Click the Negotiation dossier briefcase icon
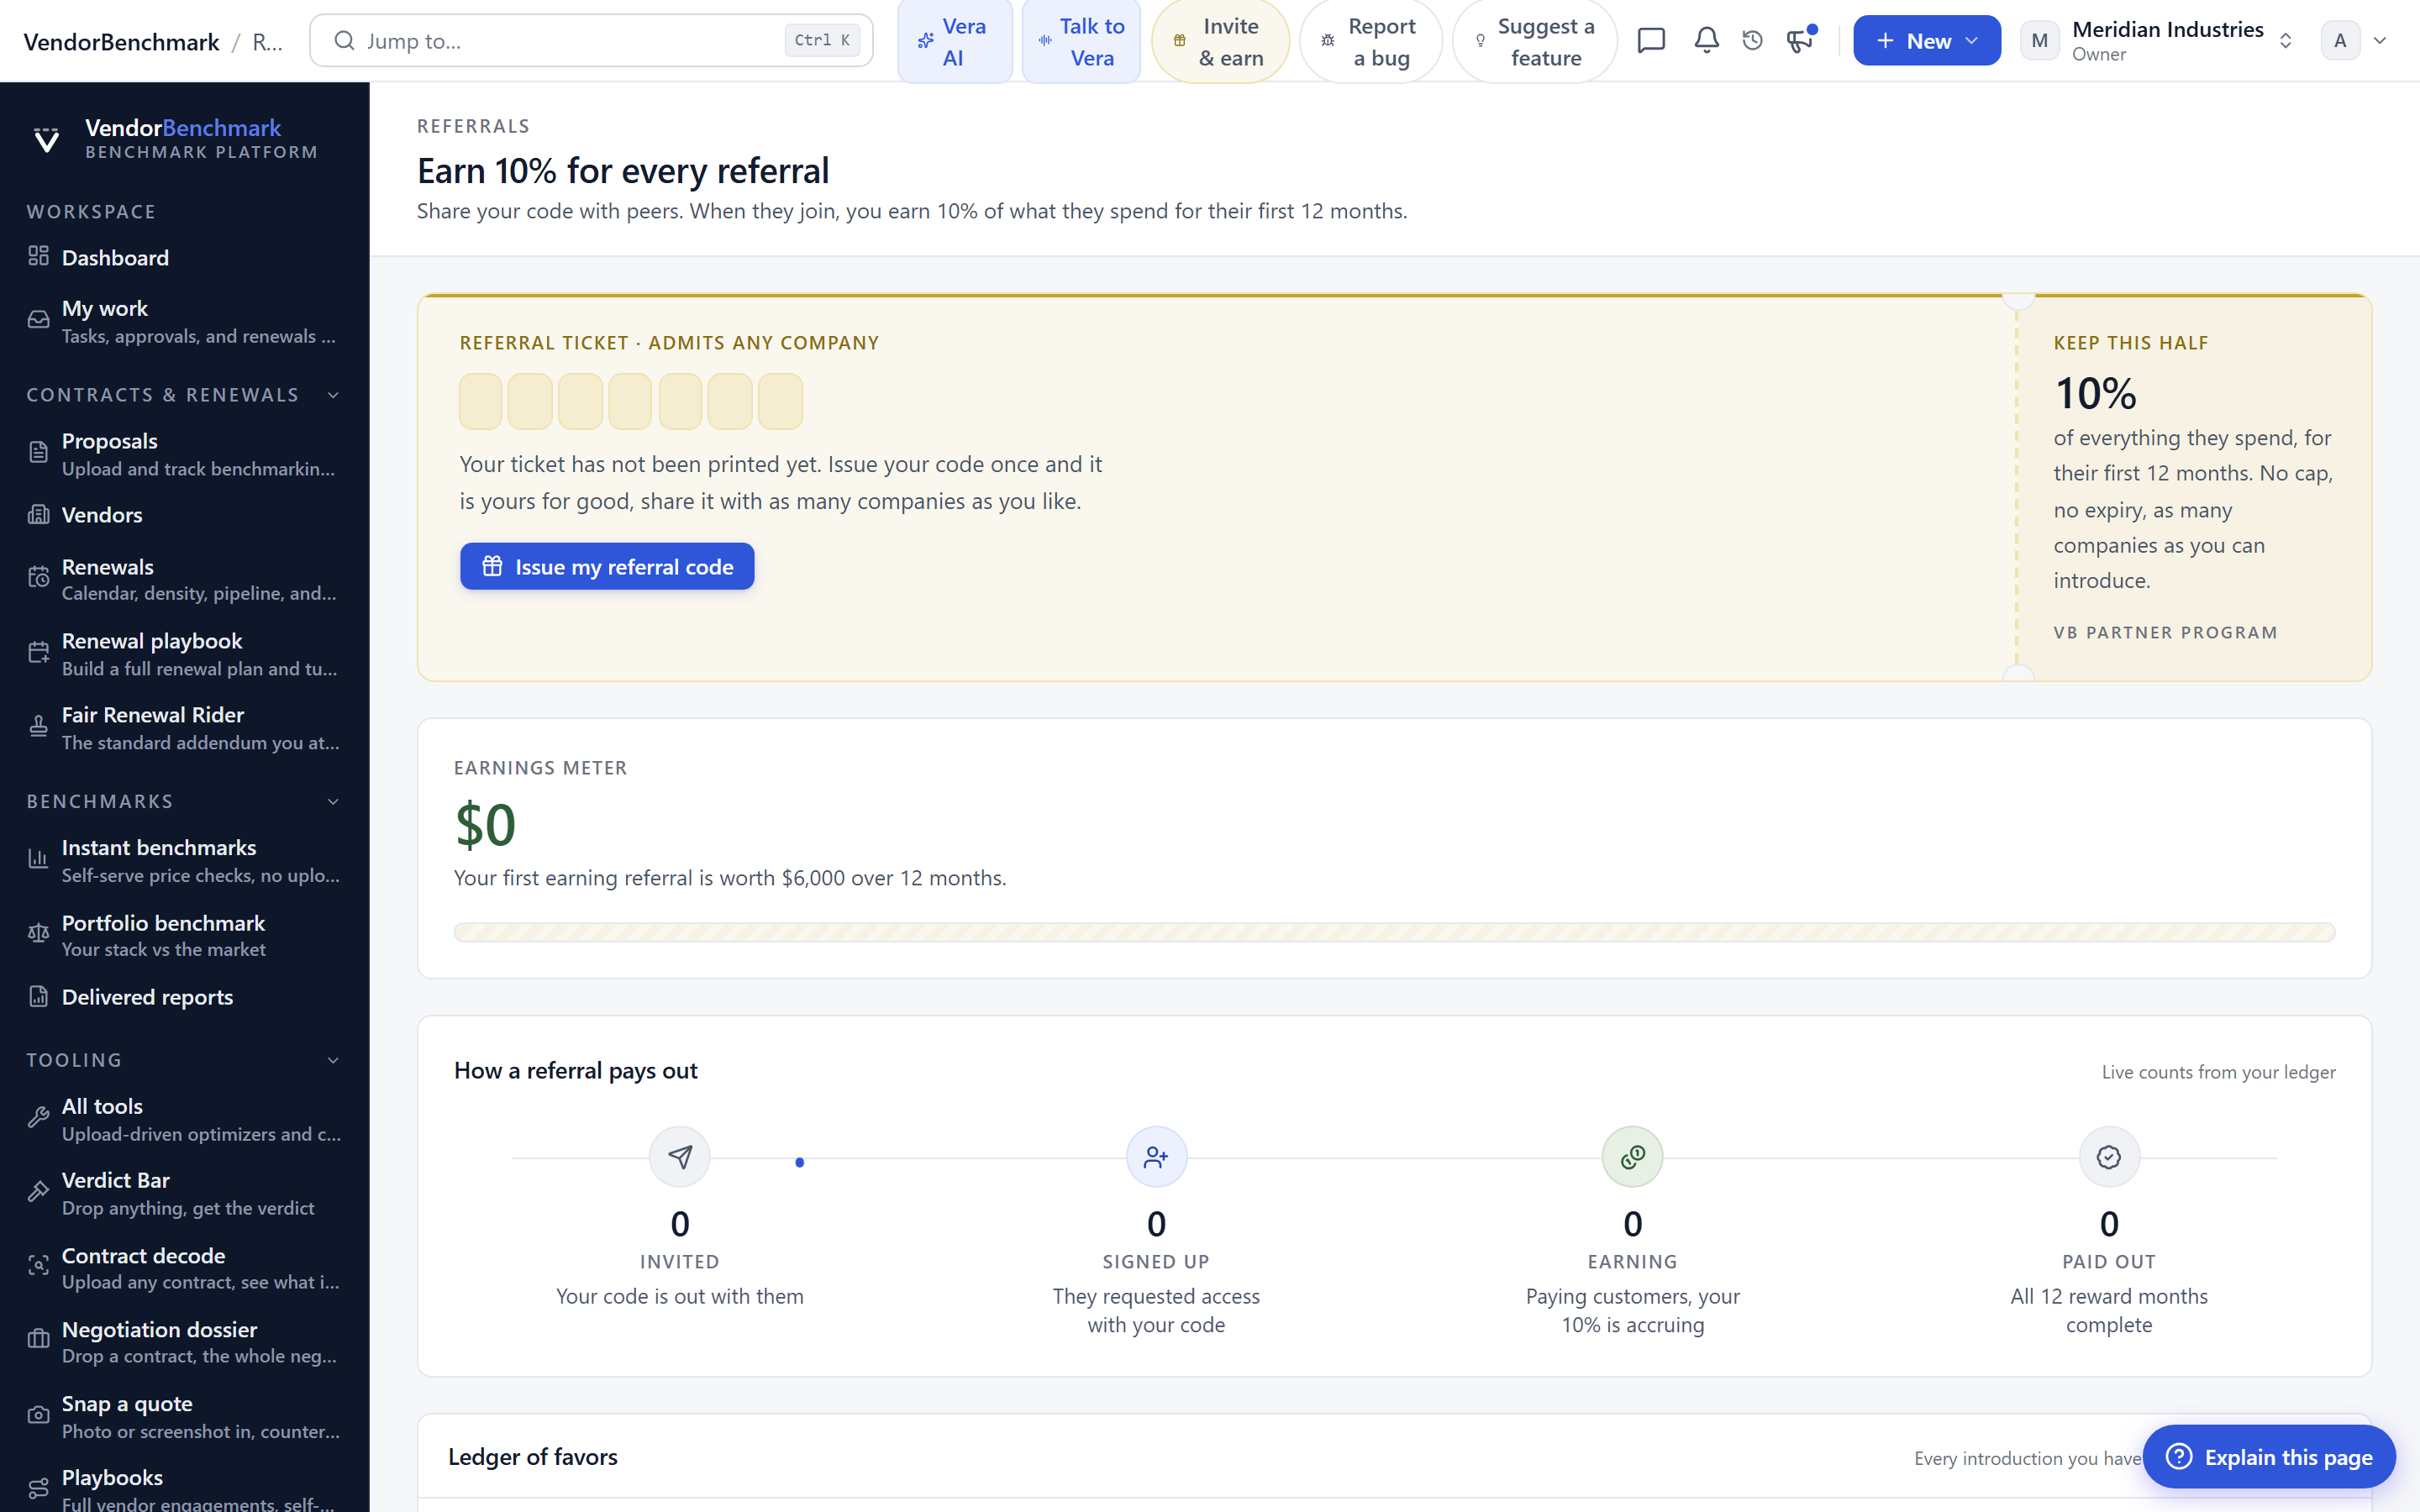This screenshot has height=1512, width=2420. (38, 1340)
